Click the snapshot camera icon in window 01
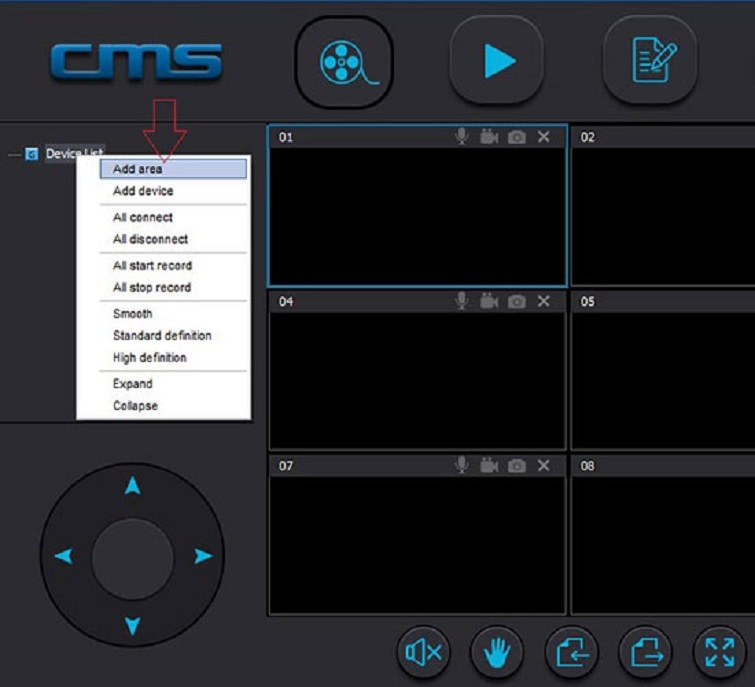Viewport: 755px width, 687px height. [516, 137]
